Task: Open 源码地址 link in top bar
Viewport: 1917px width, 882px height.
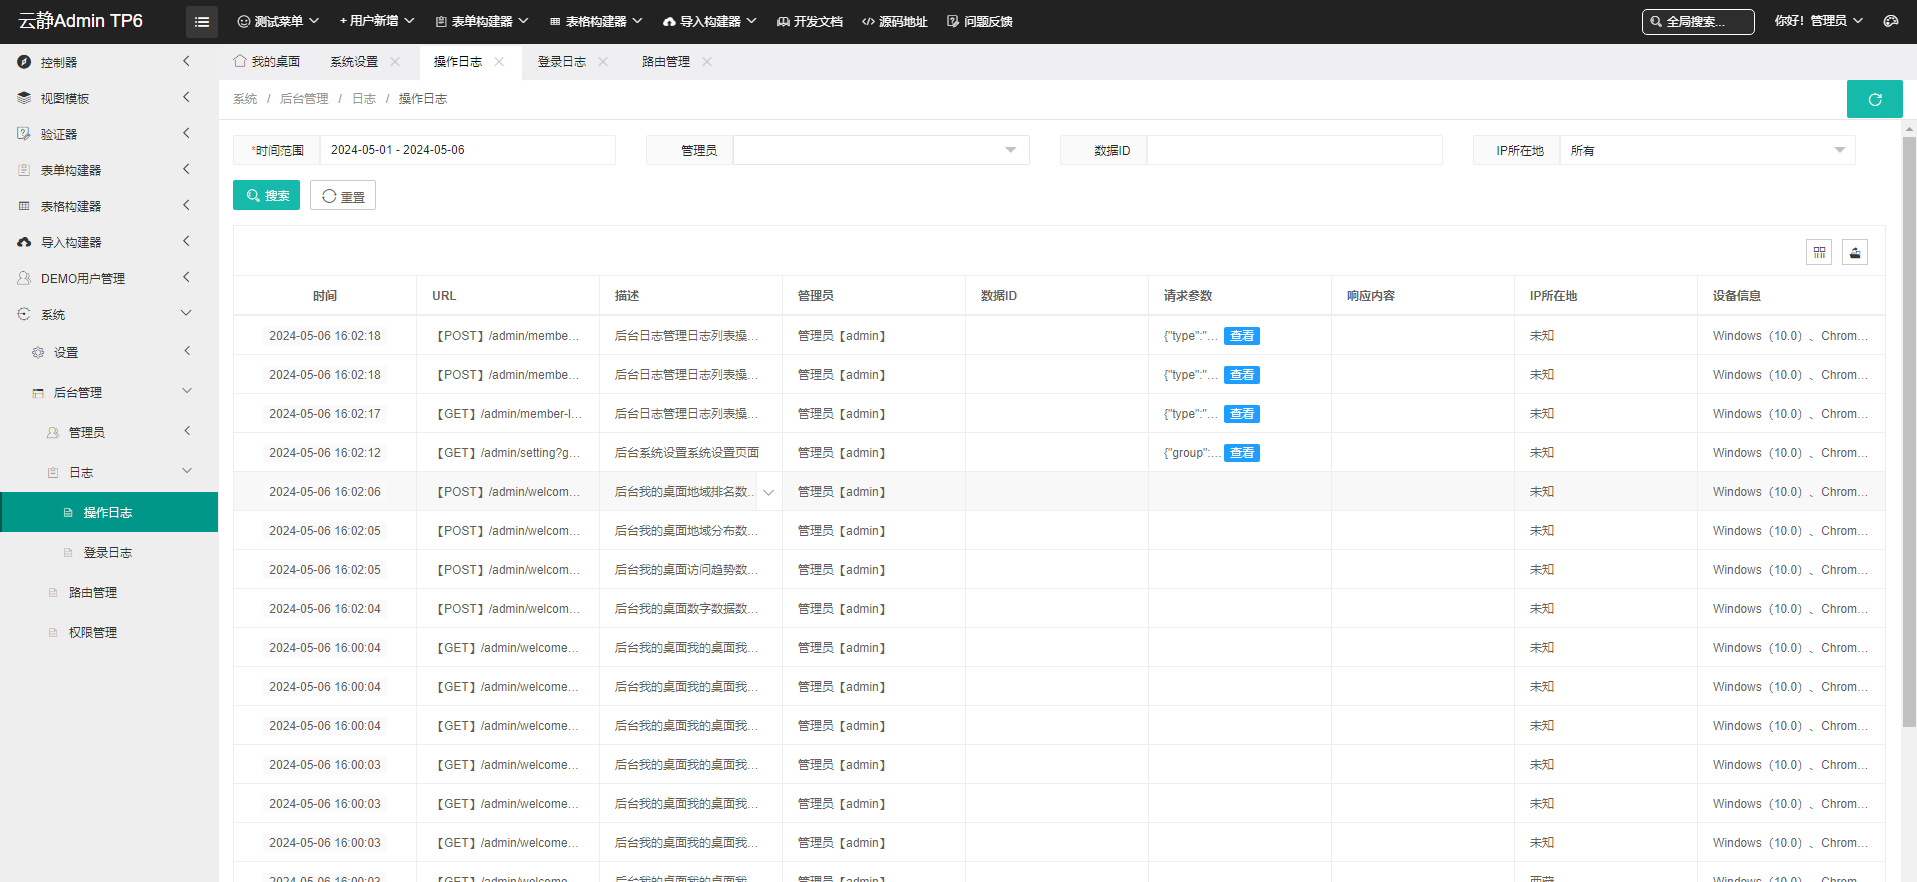Action: [x=894, y=21]
